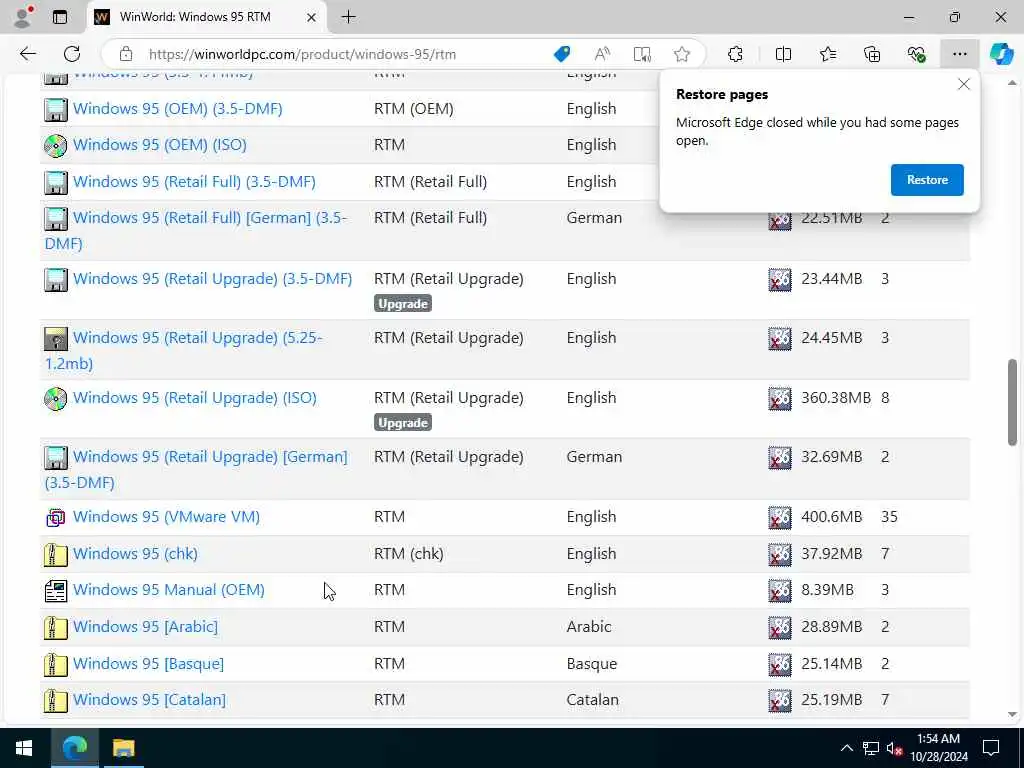The image size is (1024, 768).
Task: Add this page to favorites star
Action: (x=682, y=54)
